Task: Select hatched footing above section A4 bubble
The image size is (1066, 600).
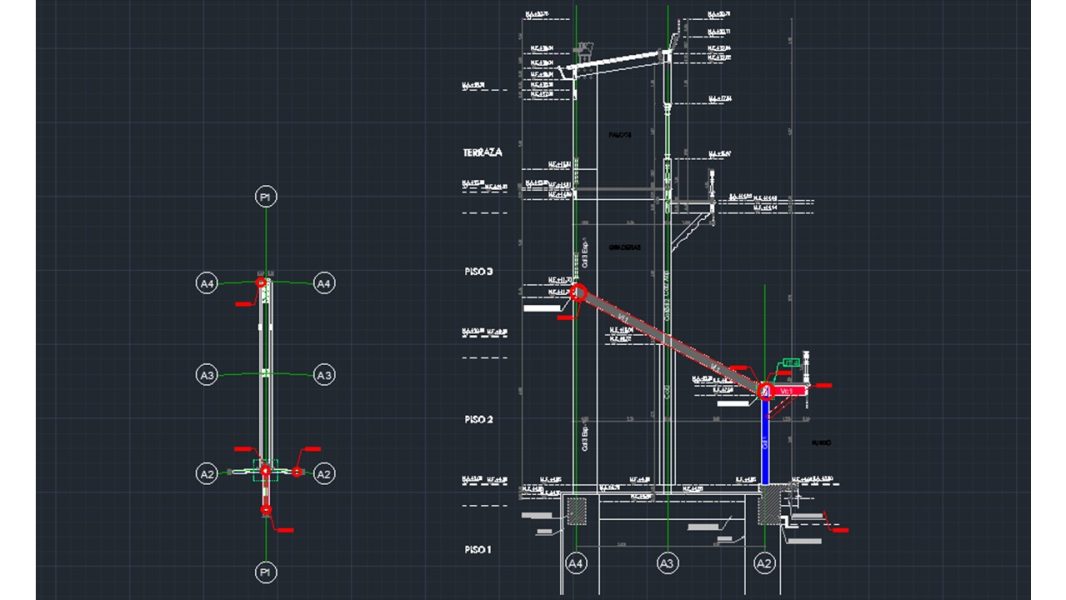Action: (576, 510)
